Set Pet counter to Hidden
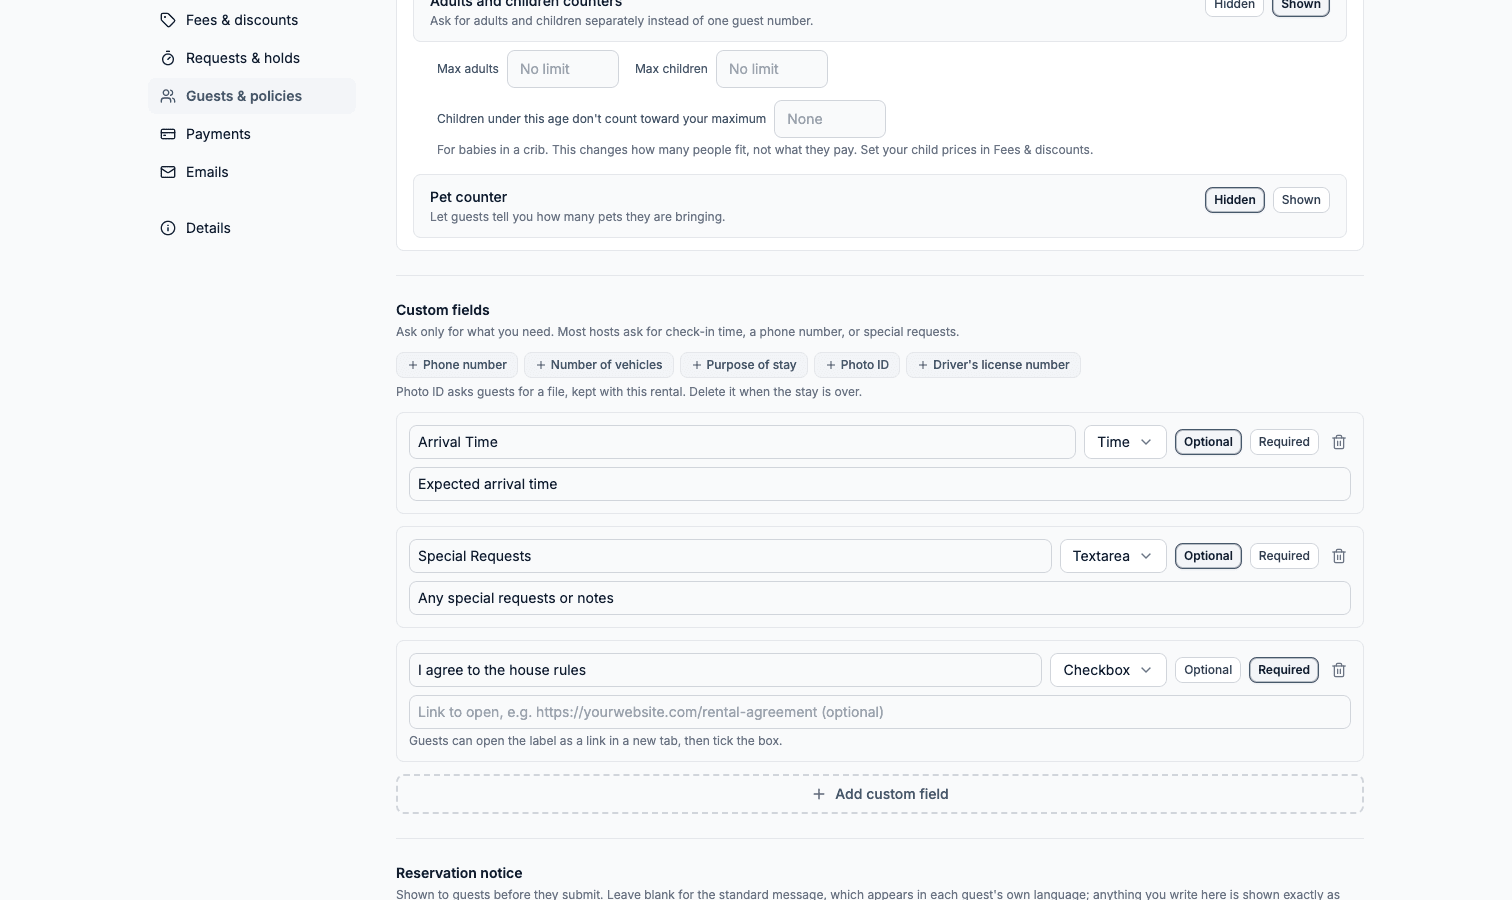The width and height of the screenshot is (1512, 900). point(1234,200)
